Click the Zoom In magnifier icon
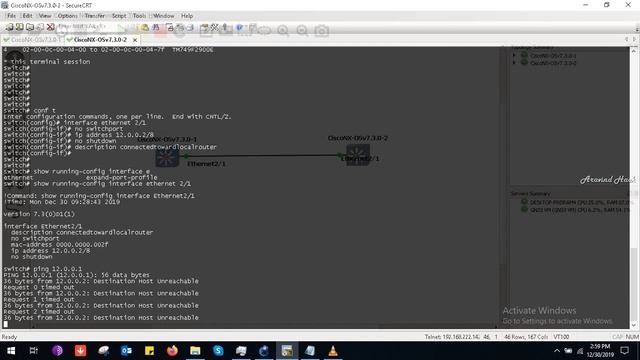 (x=282, y=31)
